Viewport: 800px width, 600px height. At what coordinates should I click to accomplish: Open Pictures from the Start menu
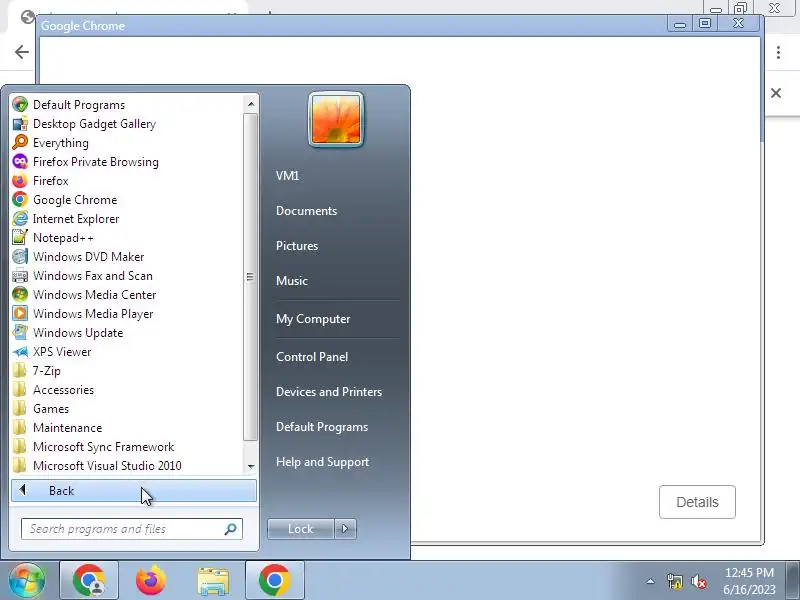tap(297, 246)
